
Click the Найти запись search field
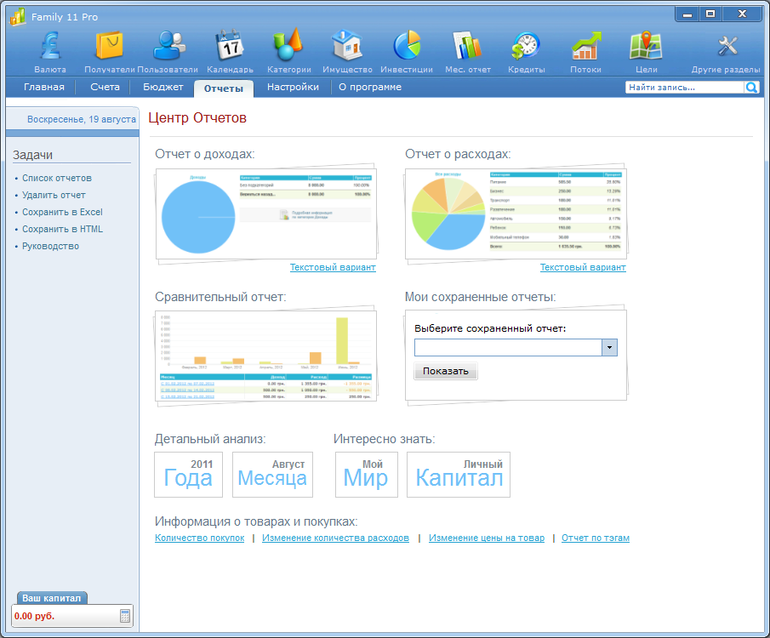tap(684, 88)
